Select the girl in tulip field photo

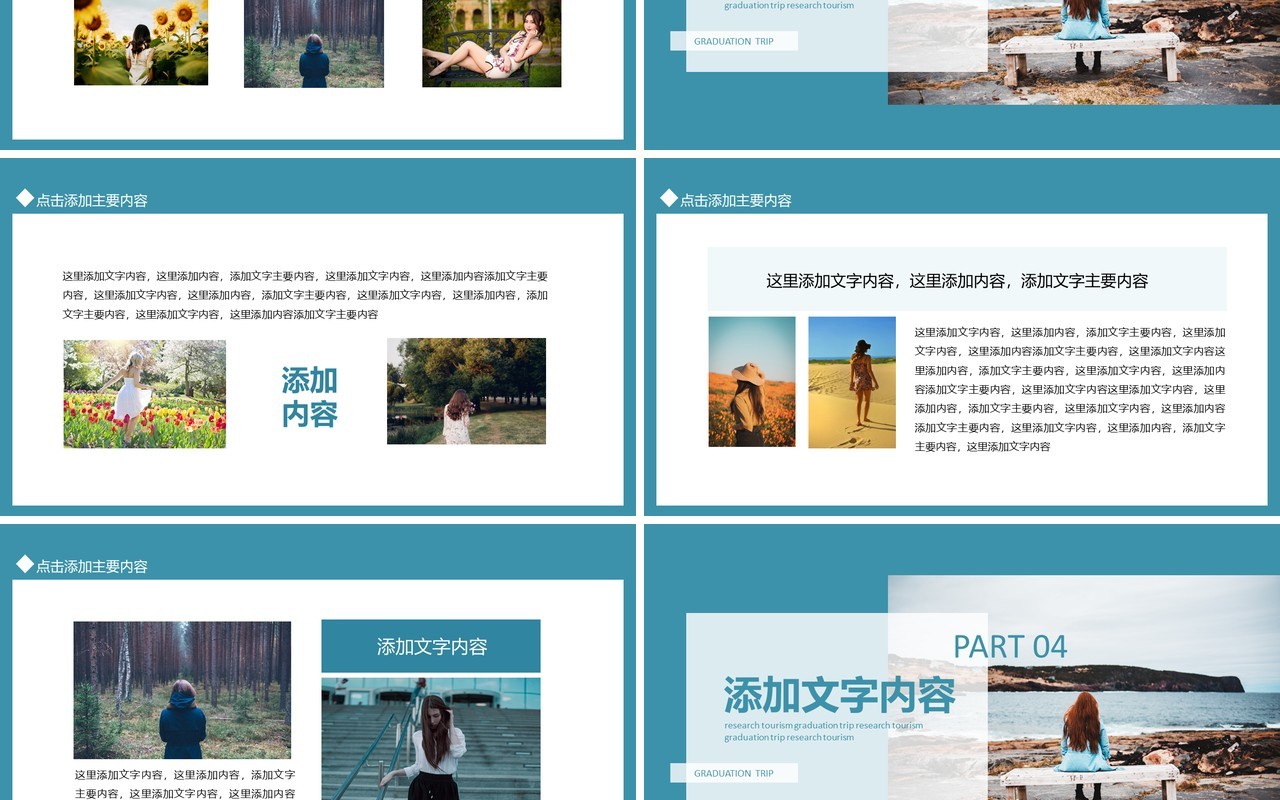click(x=145, y=394)
